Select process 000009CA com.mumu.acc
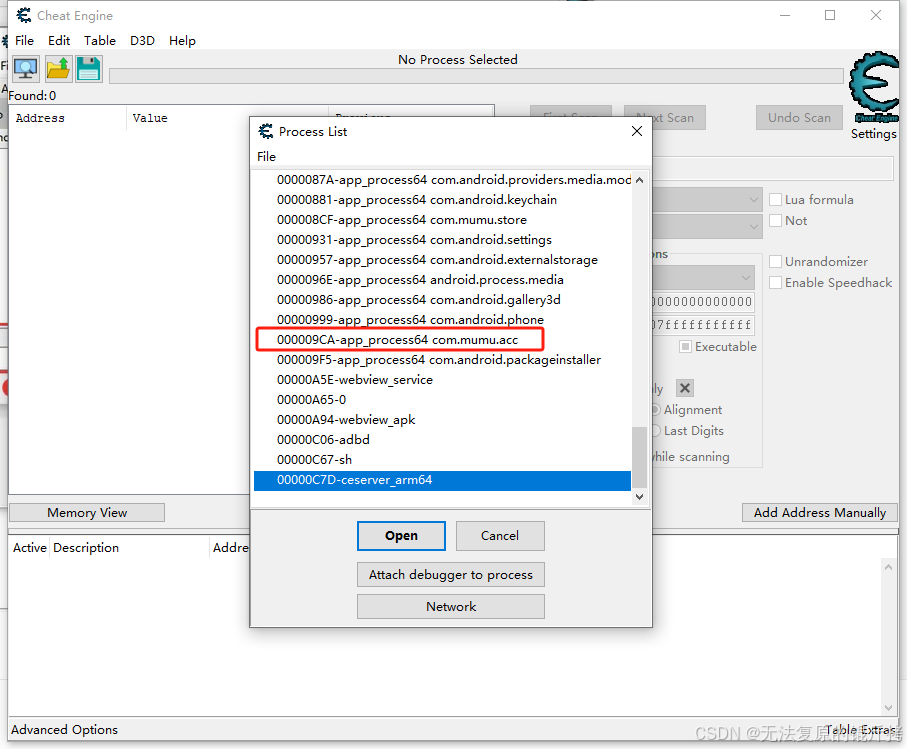Image resolution: width=907 pixels, height=749 pixels. (442, 340)
